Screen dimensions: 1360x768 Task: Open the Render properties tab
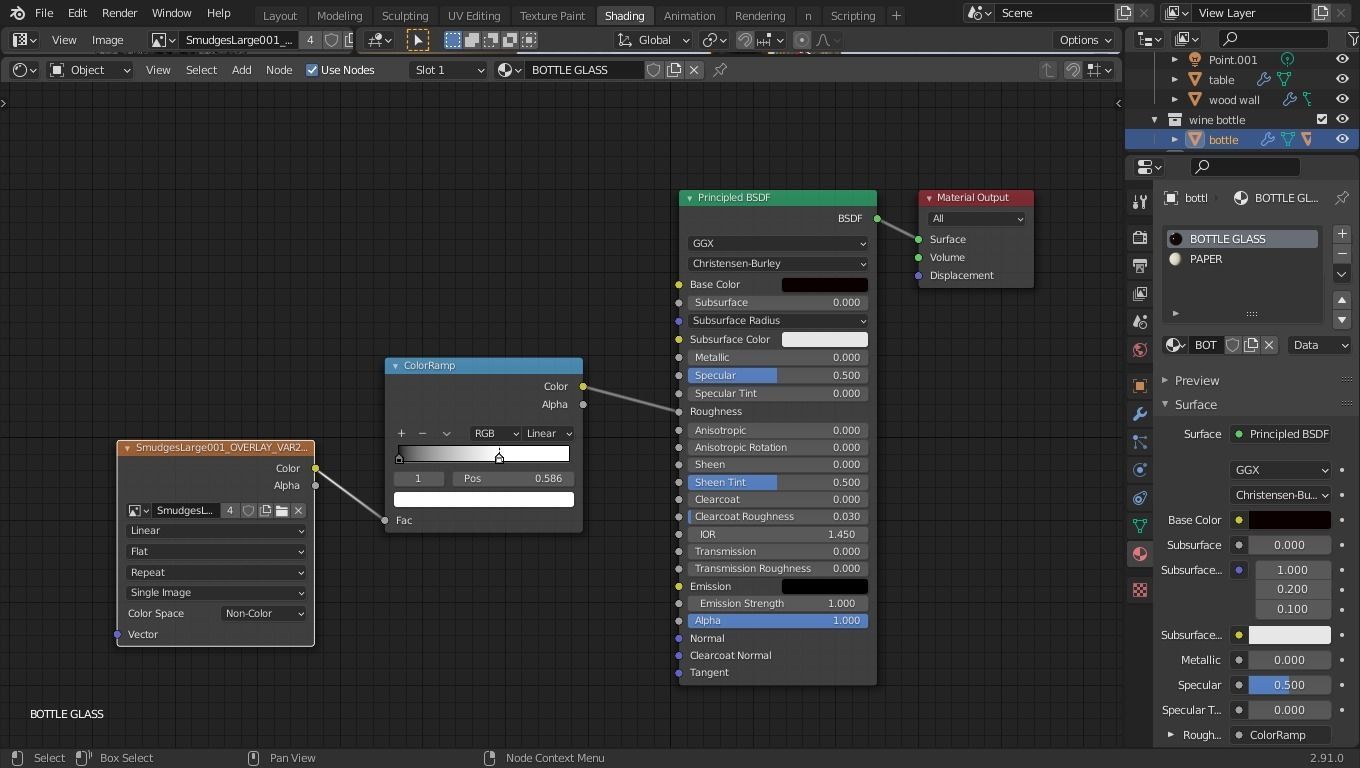[1139, 238]
